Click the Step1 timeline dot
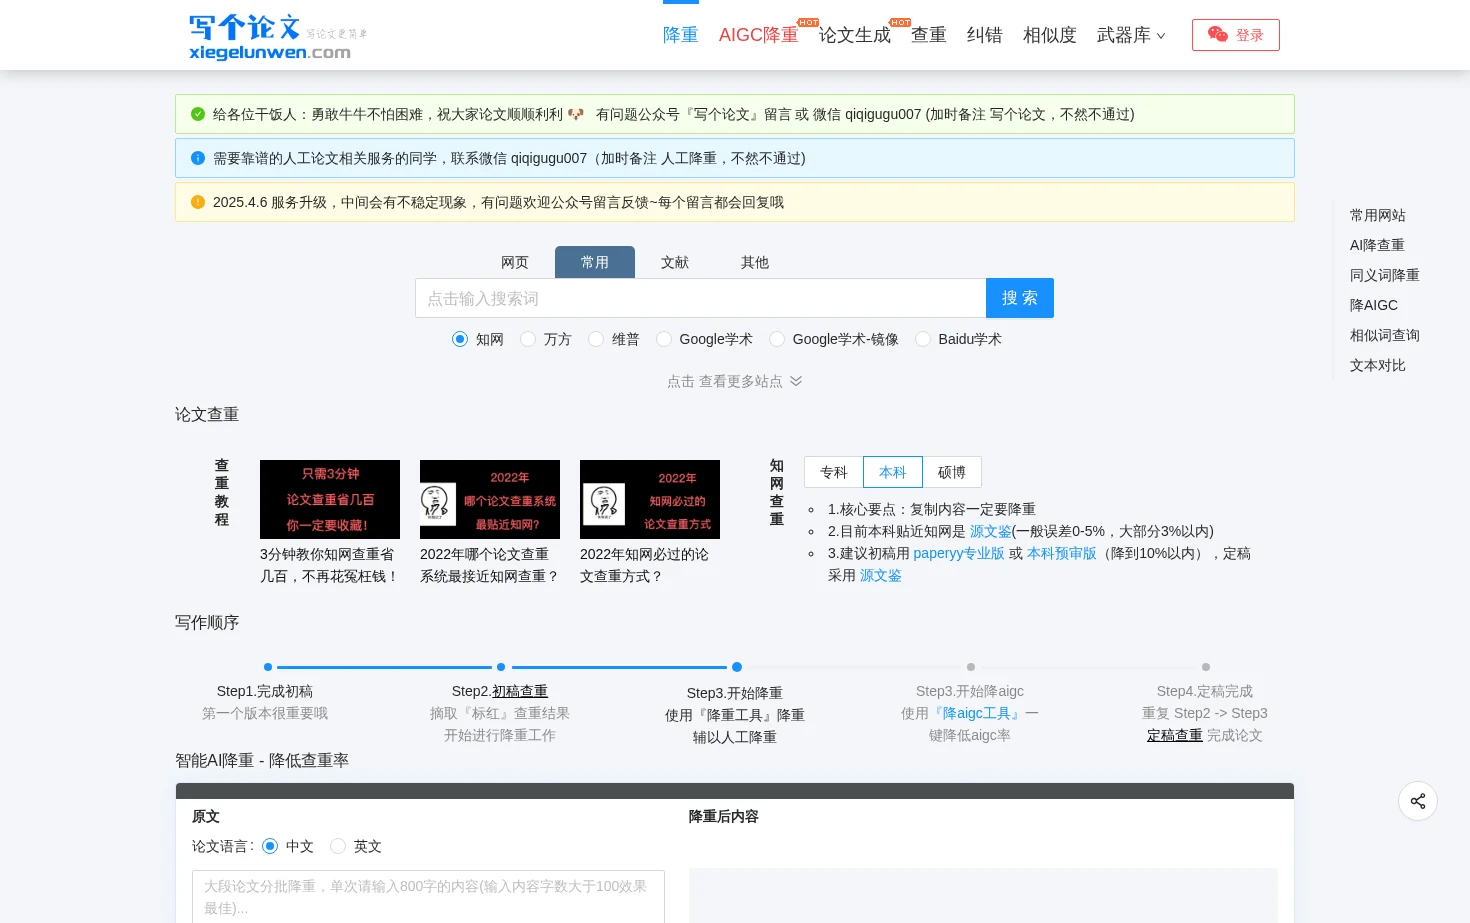Viewport: 1470px width, 923px height. 268,667
